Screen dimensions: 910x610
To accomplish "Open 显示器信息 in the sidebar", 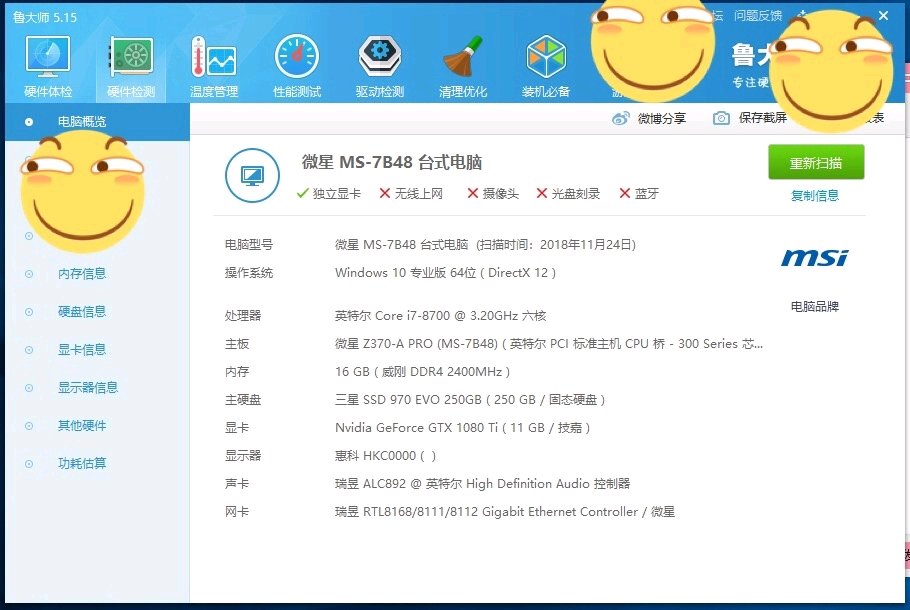I will pos(88,387).
